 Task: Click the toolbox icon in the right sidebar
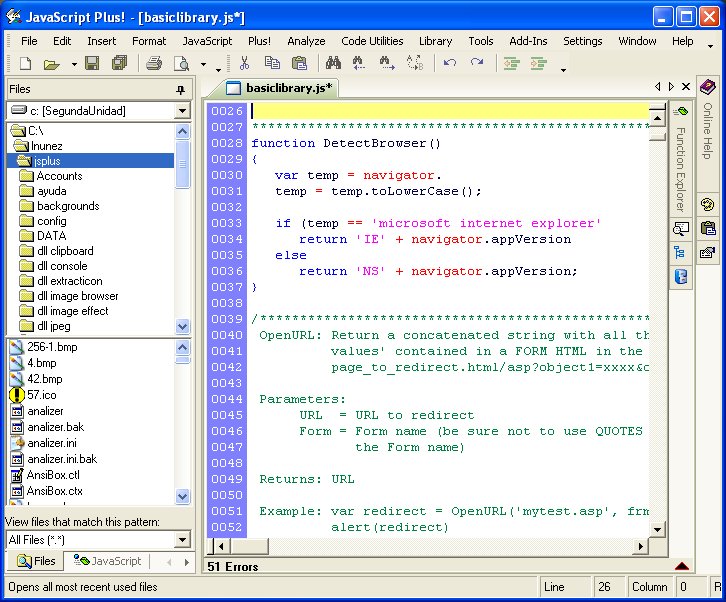point(707,253)
